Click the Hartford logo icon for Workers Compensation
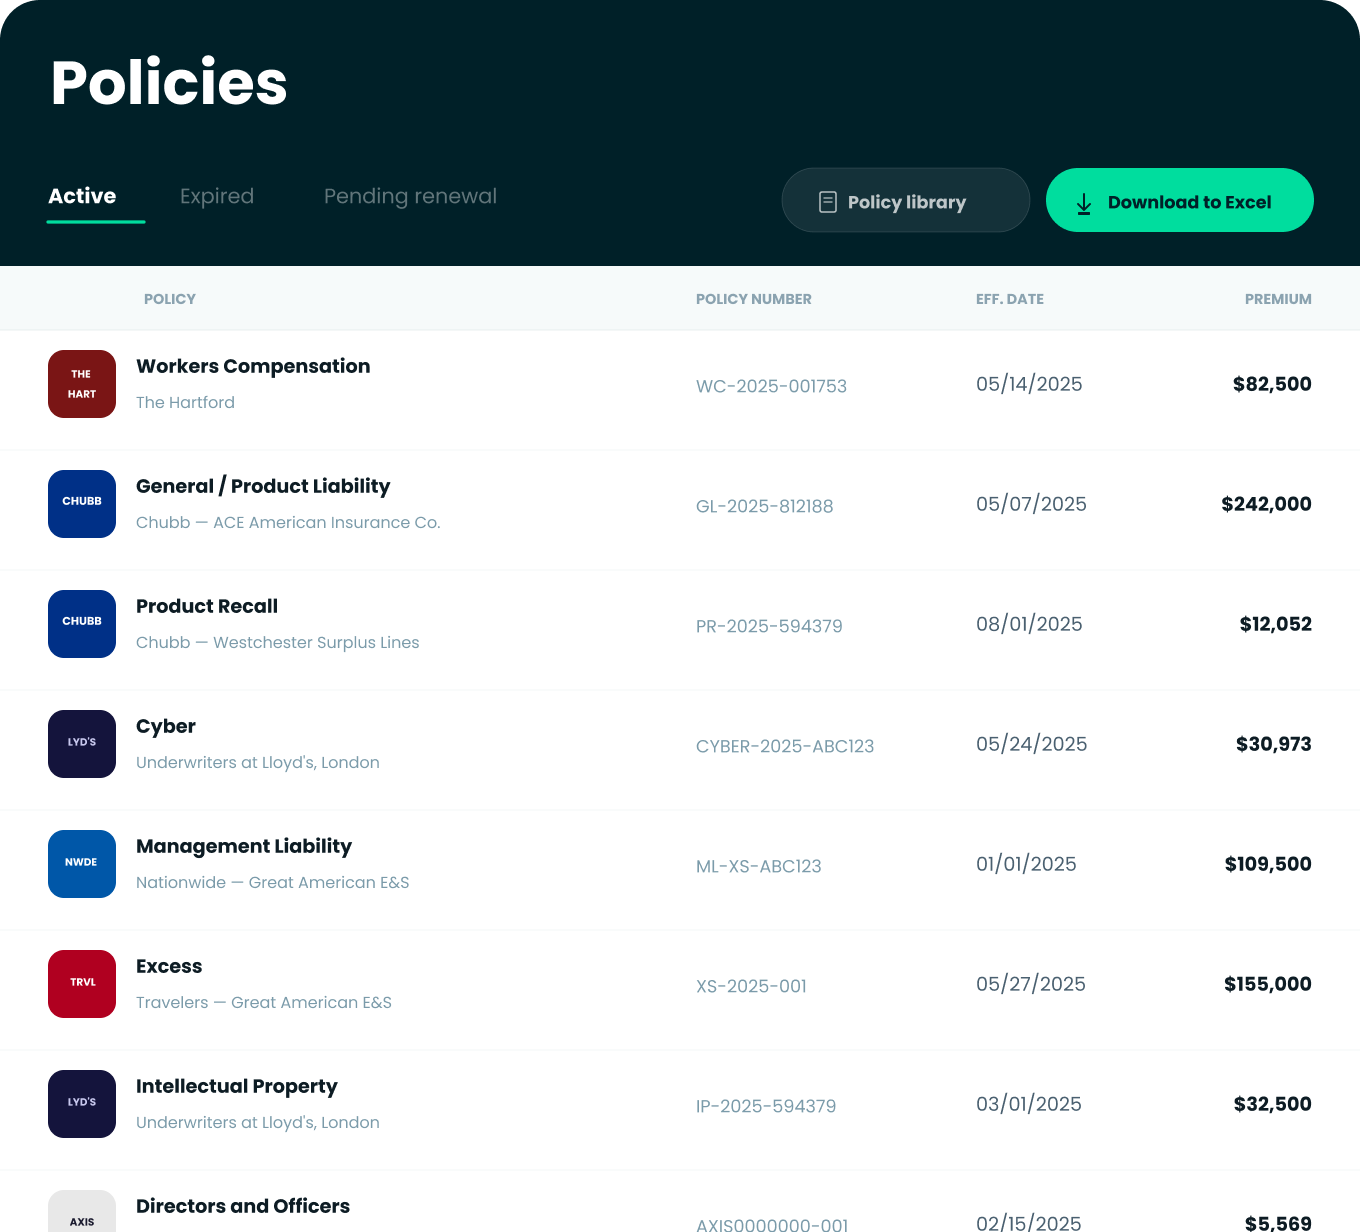 pos(82,384)
